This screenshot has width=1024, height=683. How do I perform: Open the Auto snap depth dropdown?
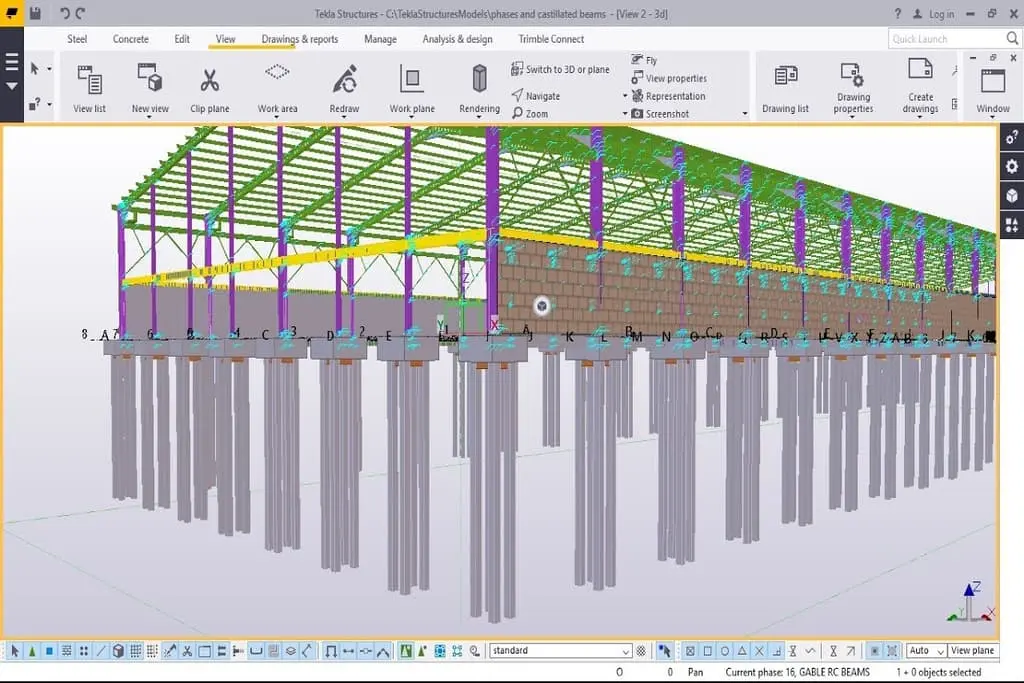pos(926,650)
